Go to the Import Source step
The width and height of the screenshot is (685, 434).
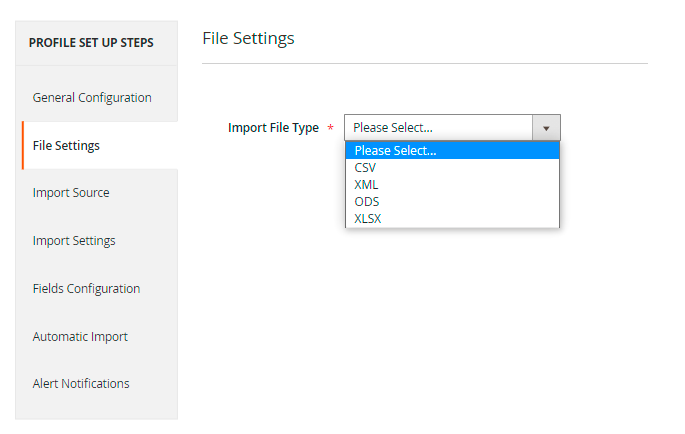point(71,193)
